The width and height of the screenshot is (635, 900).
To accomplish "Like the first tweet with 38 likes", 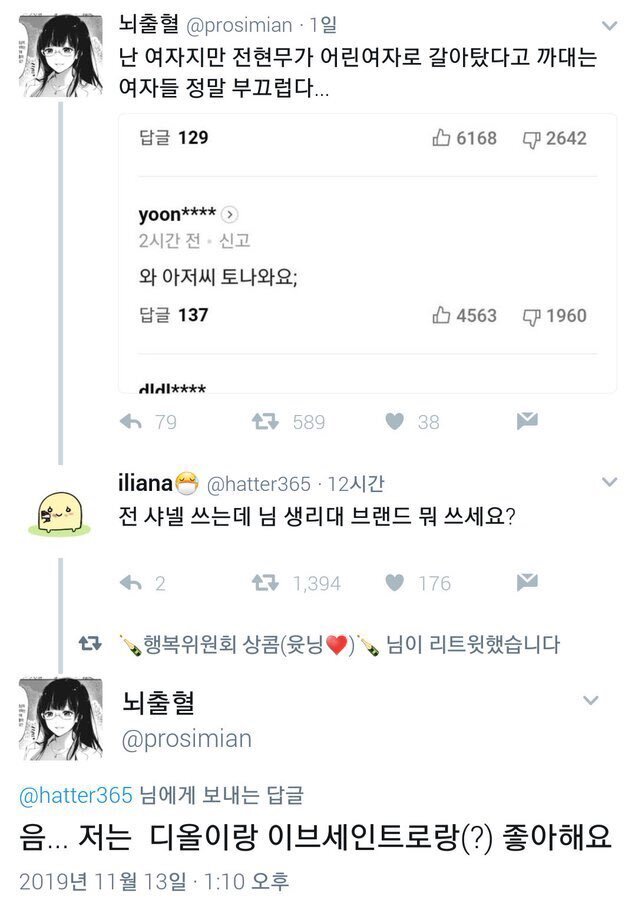I will [395, 422].
